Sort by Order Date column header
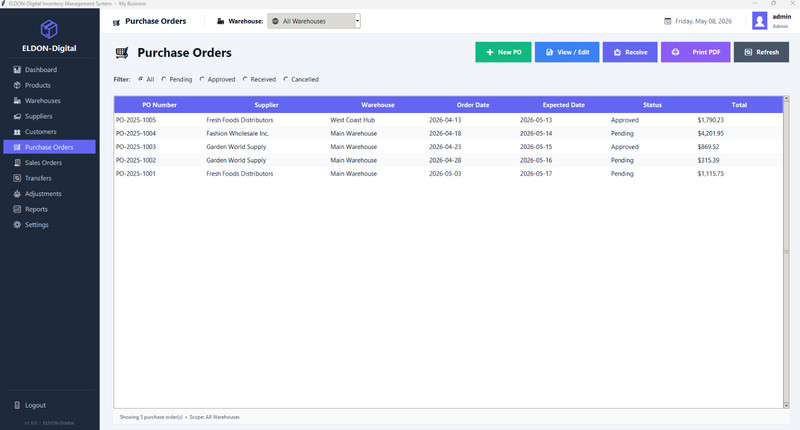This screenshot has height=430, width=800. [x=473, y=105]
